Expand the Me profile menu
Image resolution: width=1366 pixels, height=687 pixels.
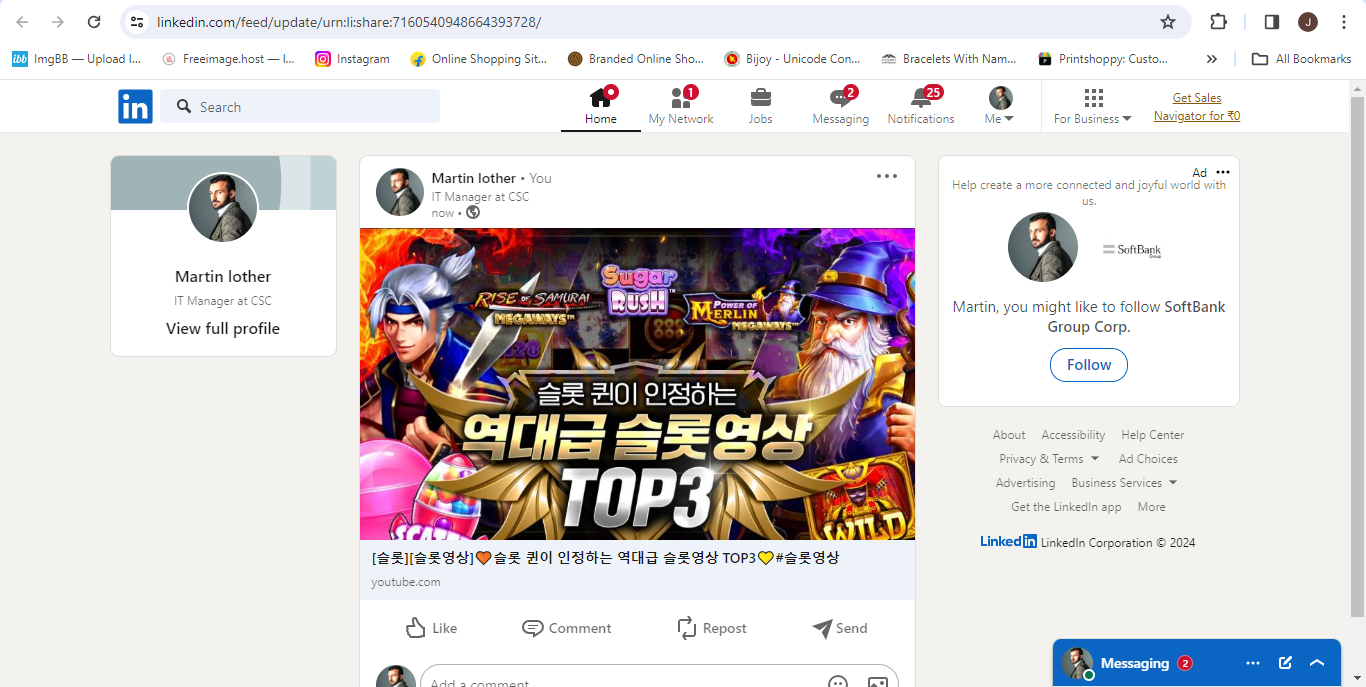[1000, 107]
